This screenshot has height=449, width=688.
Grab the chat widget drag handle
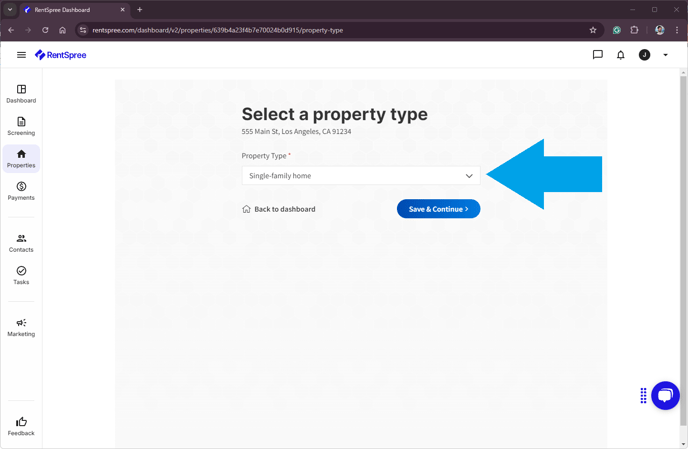(x=643, y=395)
